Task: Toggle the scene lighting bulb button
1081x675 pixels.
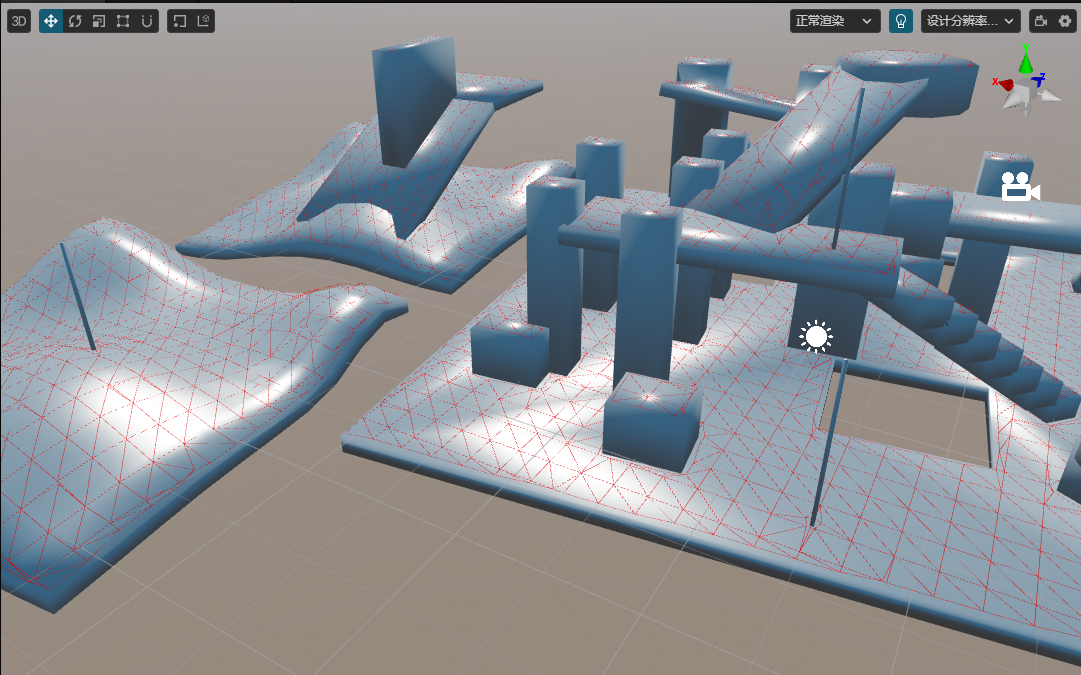Action: 900,21
